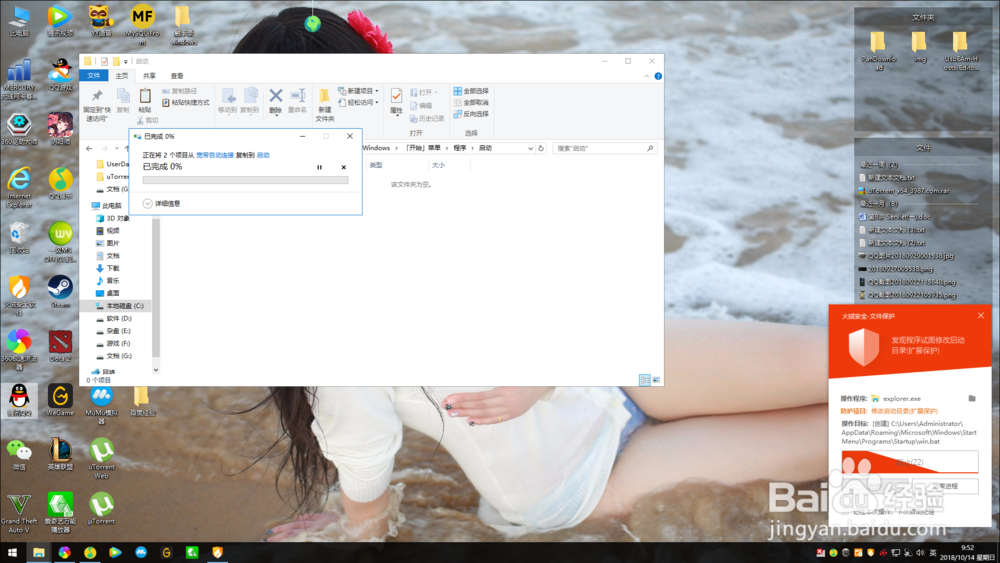Open uTorrent Web desktop icon
The height and width of the screenshot is (563, 1000).
[x=101, y=458]
